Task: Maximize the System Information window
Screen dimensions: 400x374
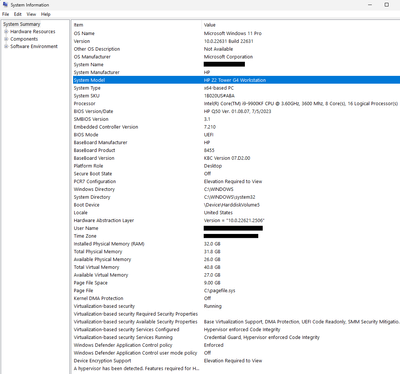Action: (387, 5)
